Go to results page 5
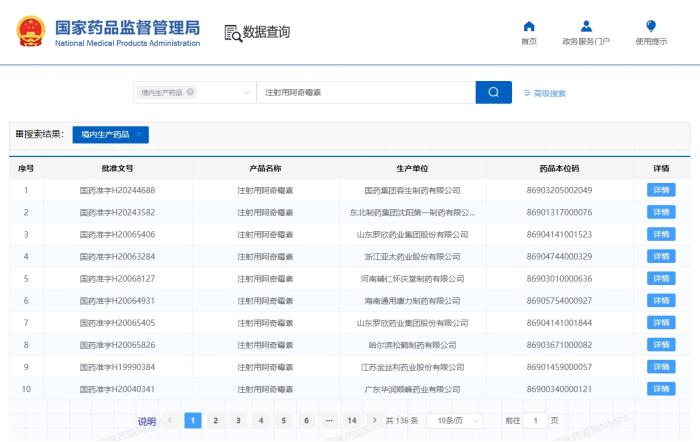The width and height of the screenshot is (700, 442). 284,420
